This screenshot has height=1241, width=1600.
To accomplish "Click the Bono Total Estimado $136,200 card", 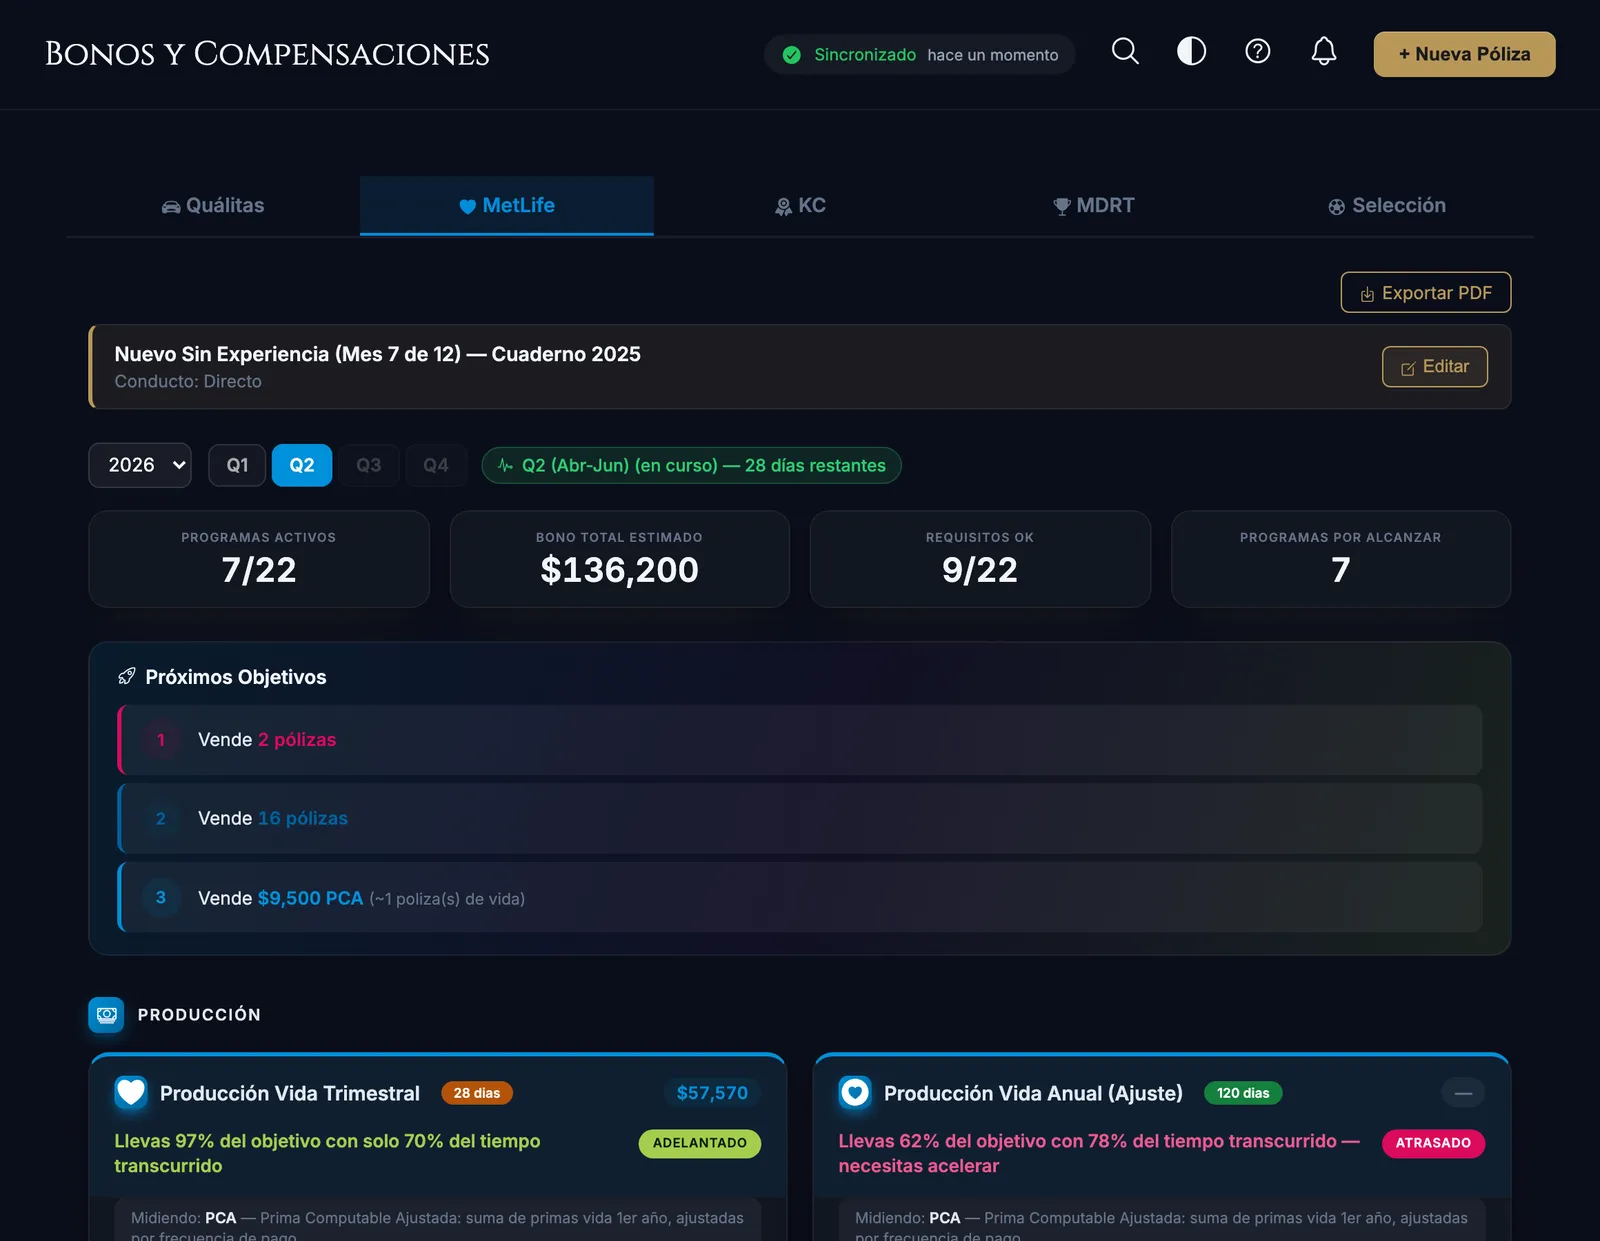I will [620, 559].
